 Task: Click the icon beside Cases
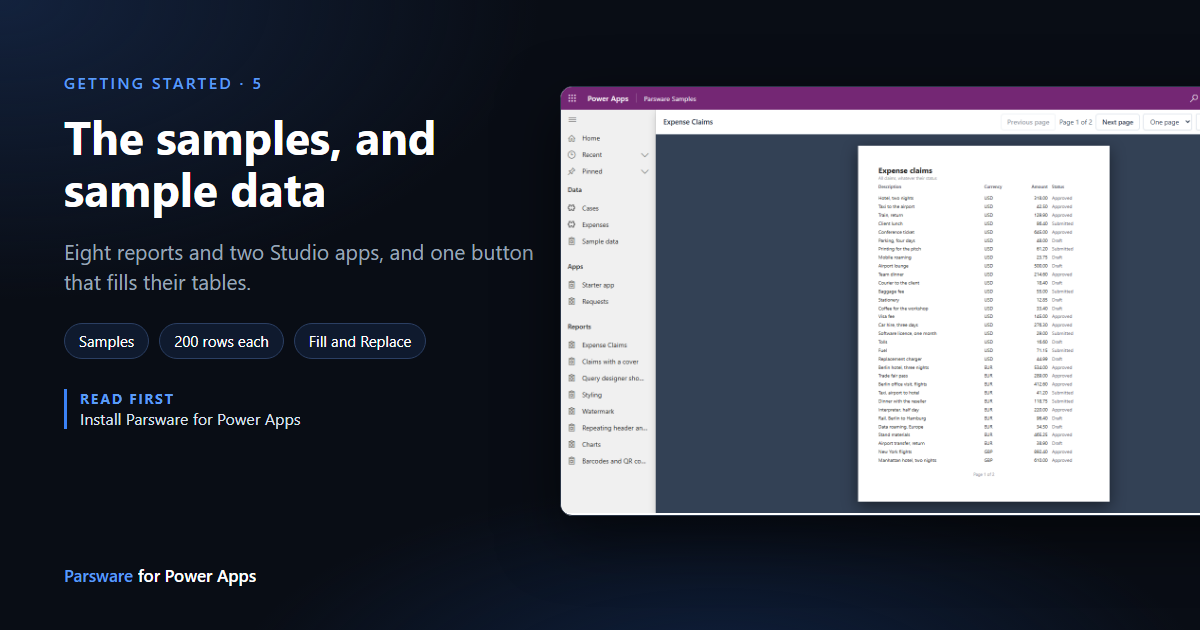571,208
